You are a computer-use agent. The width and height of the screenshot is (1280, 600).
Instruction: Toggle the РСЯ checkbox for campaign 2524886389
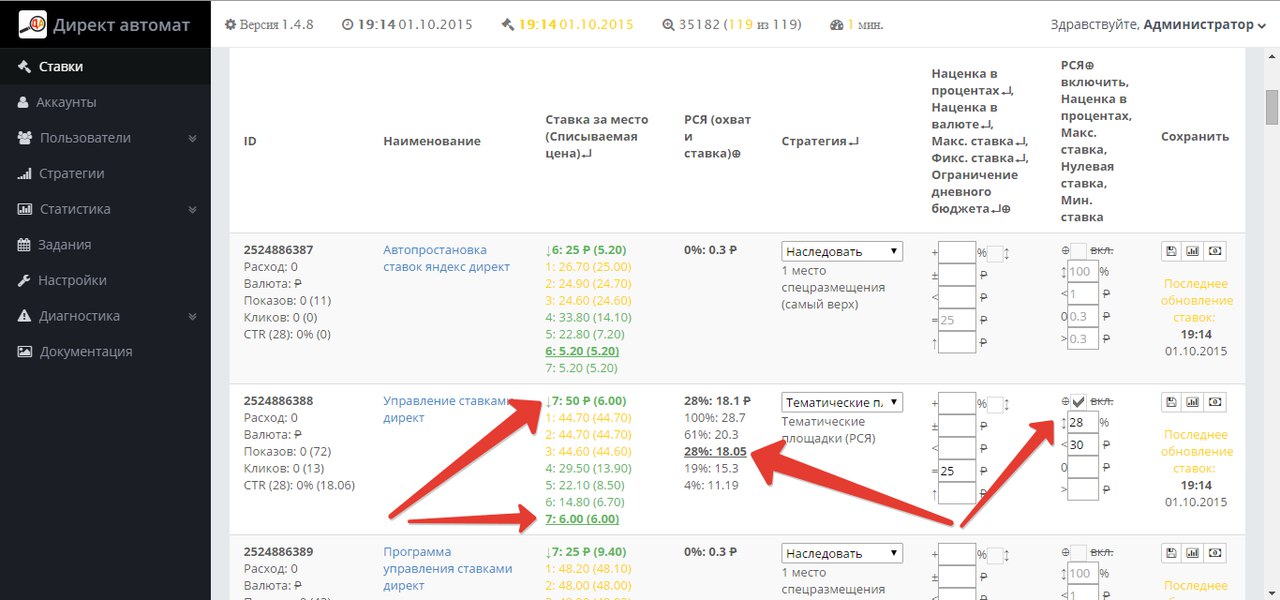coord(1078,552)
